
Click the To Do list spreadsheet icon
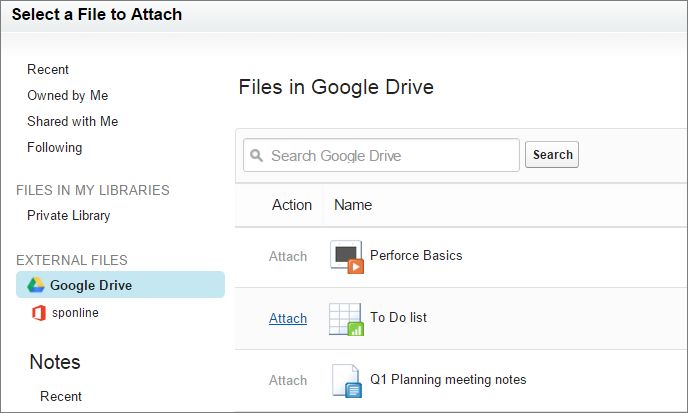tap(346, 319)
